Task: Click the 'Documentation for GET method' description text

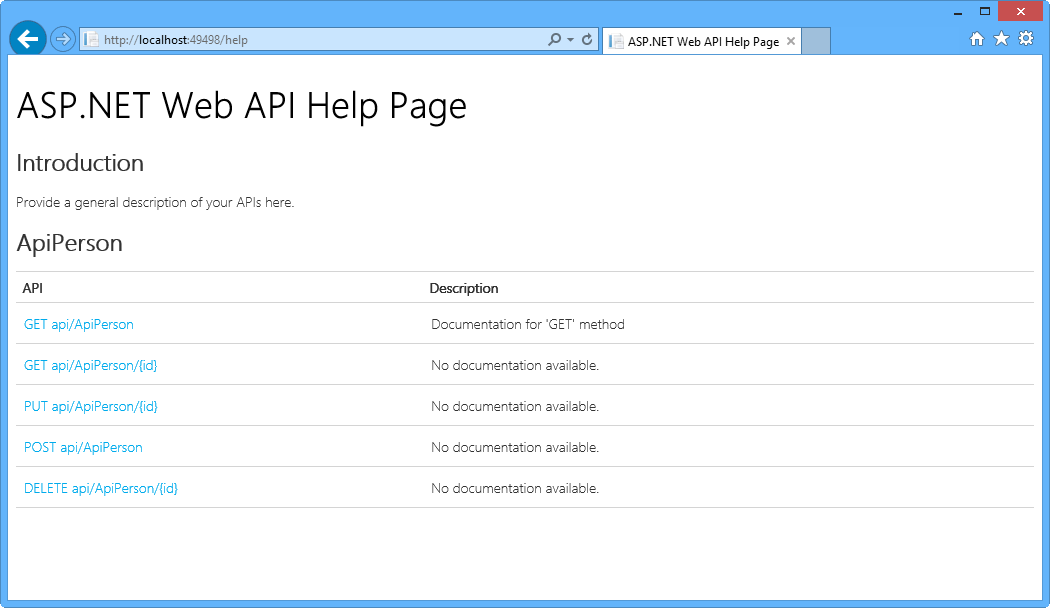Action: 527,324
